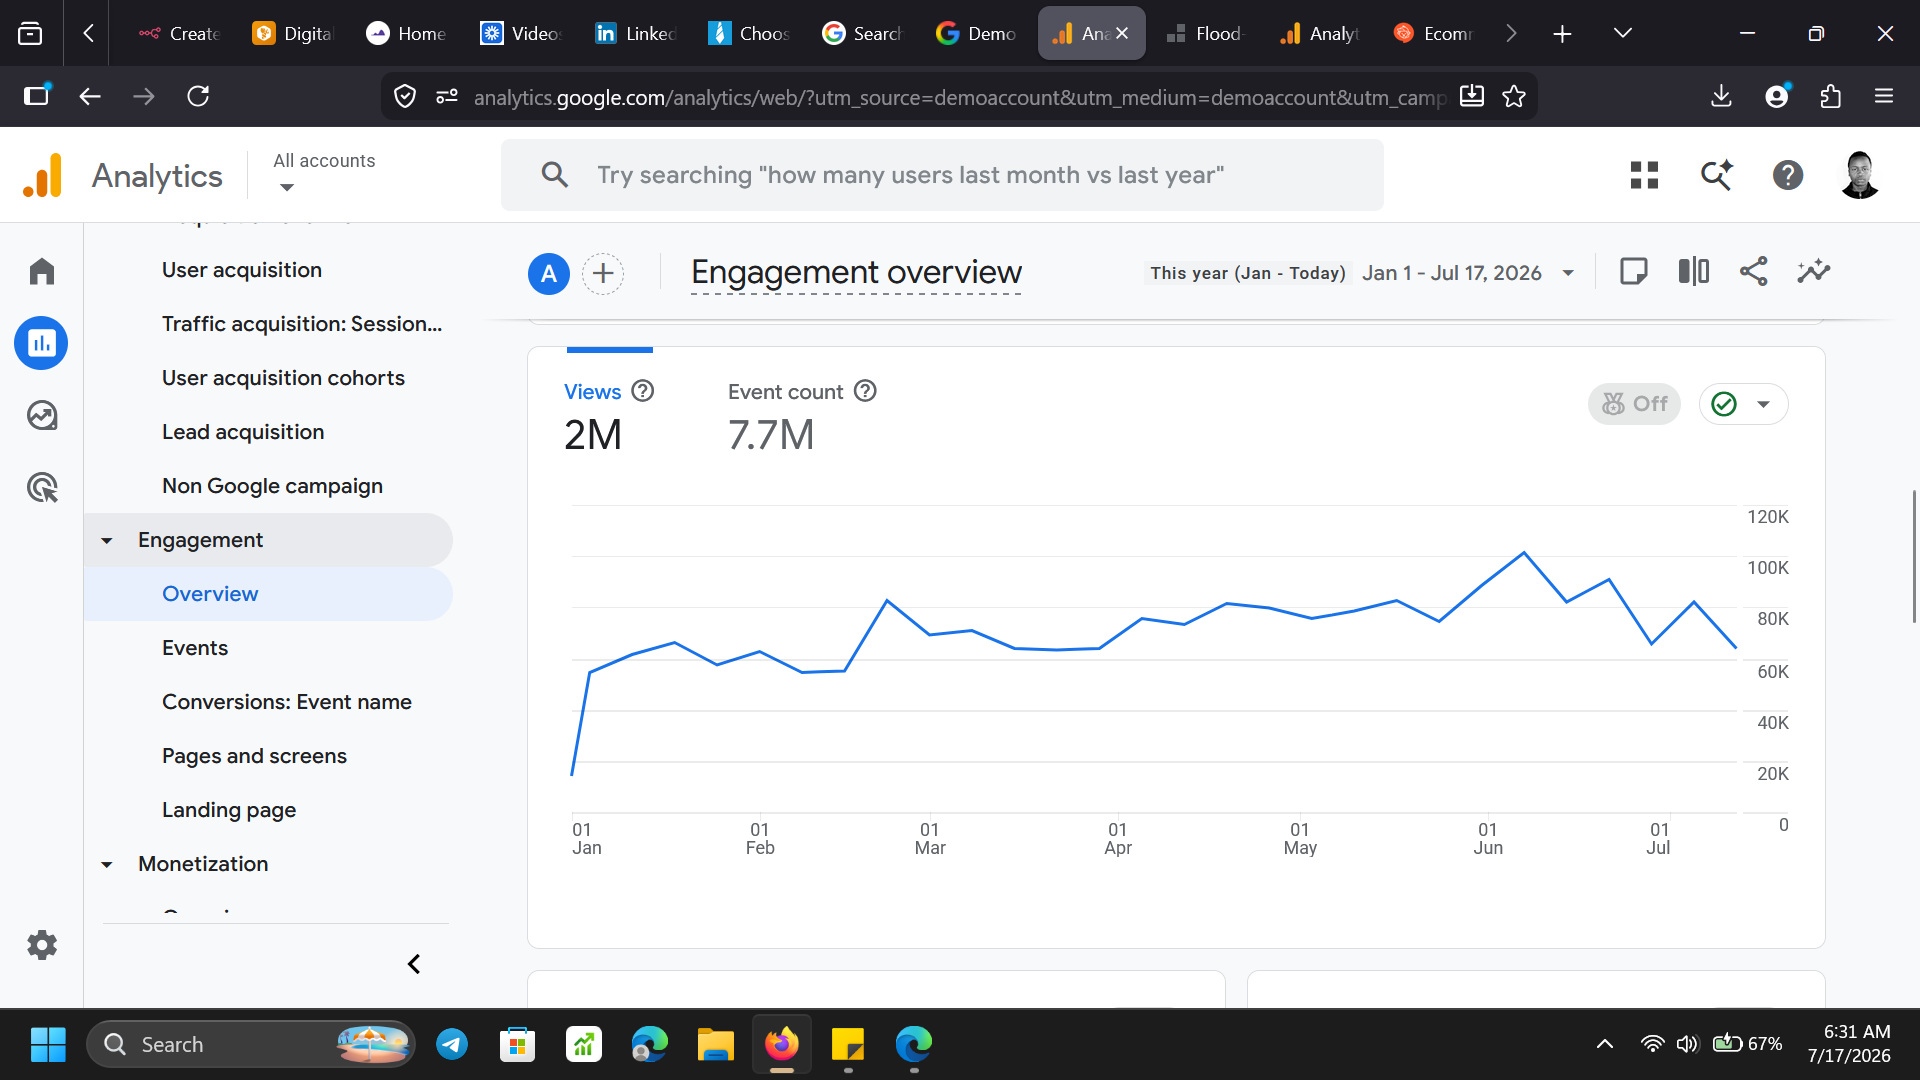Click the tracking protection shield icon
Image resolution: width=1920 pixels, height=1080 pixels.
point(405,96)
